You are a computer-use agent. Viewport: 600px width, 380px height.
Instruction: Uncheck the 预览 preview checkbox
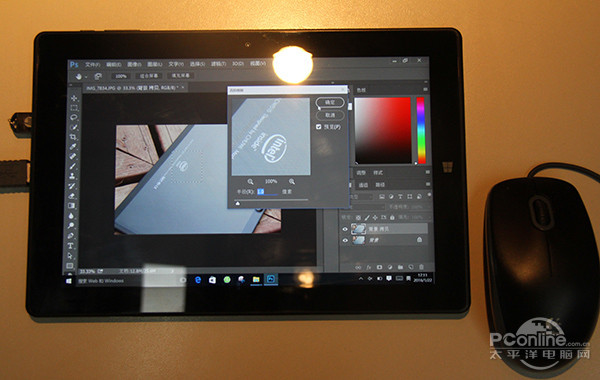click(x=319, y=127)
